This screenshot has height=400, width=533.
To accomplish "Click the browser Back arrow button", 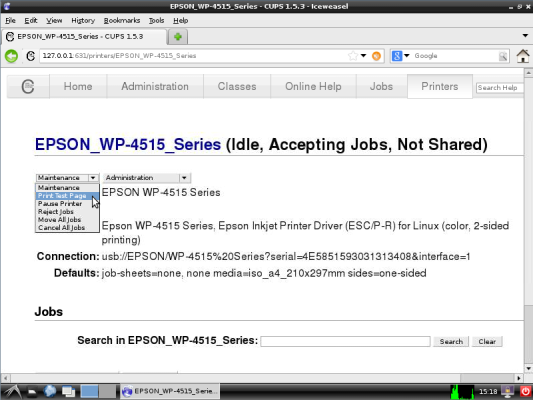I will click(x=11, y=56).
